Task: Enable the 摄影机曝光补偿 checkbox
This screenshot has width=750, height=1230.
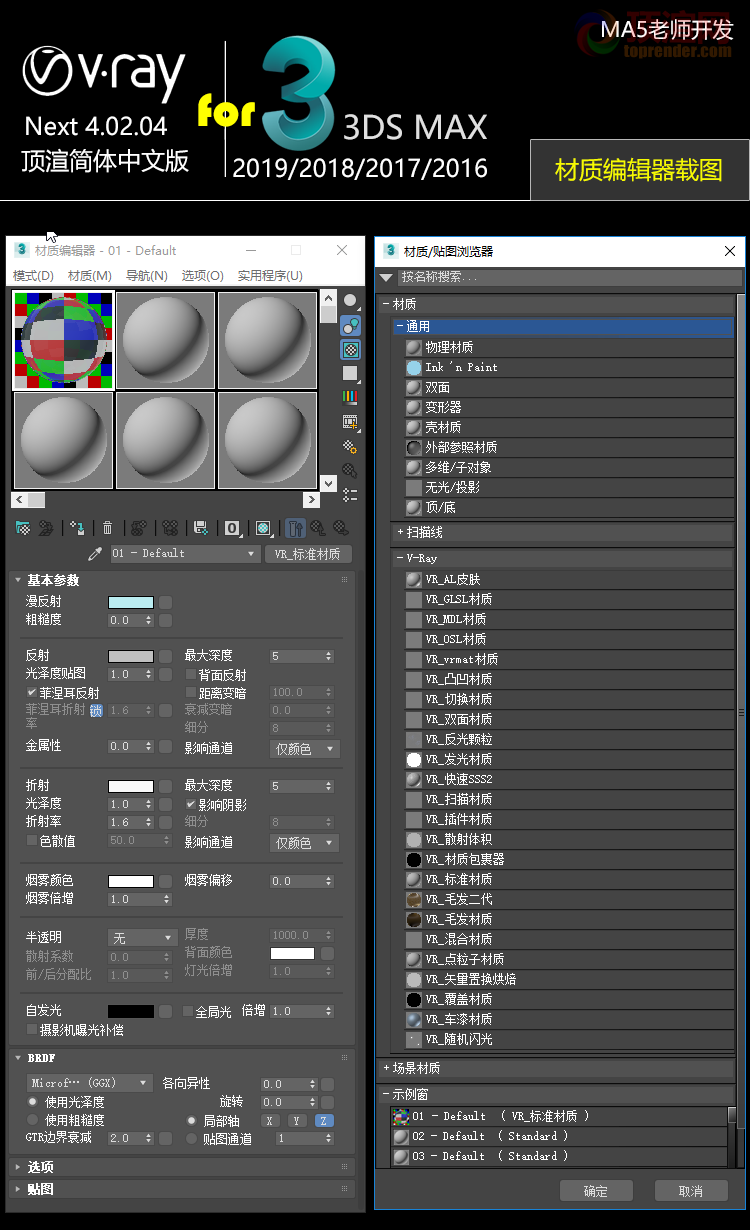Action: pos(32,1029)
